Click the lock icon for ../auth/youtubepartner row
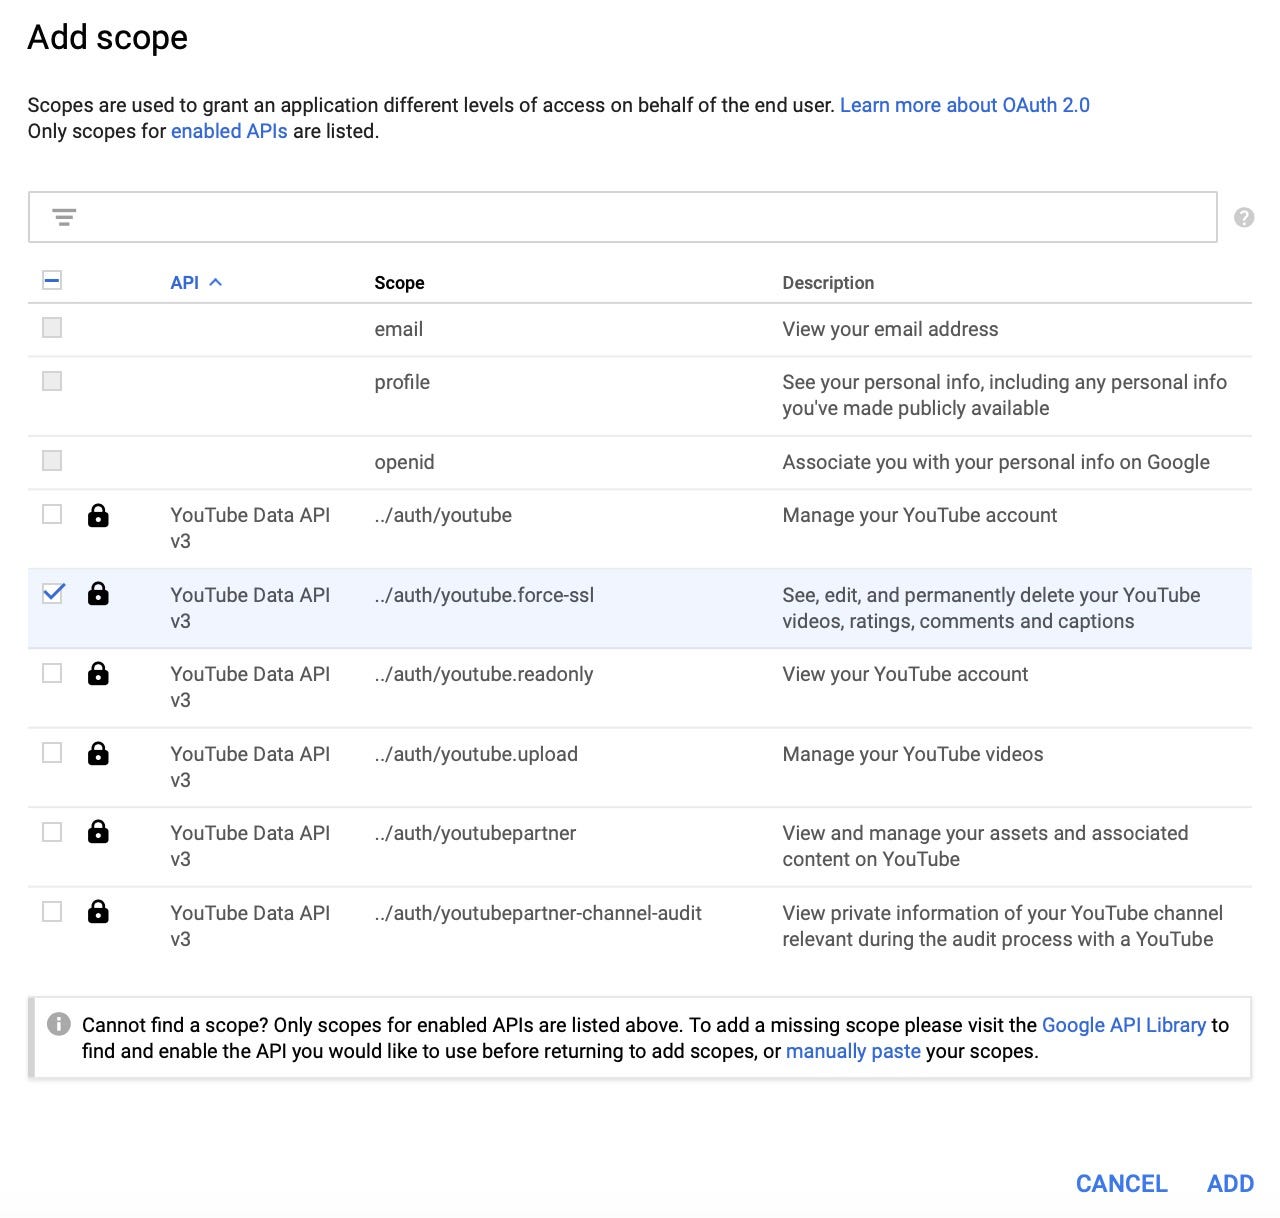This screenshot has height=1218, width=1280. coord(98,832)
